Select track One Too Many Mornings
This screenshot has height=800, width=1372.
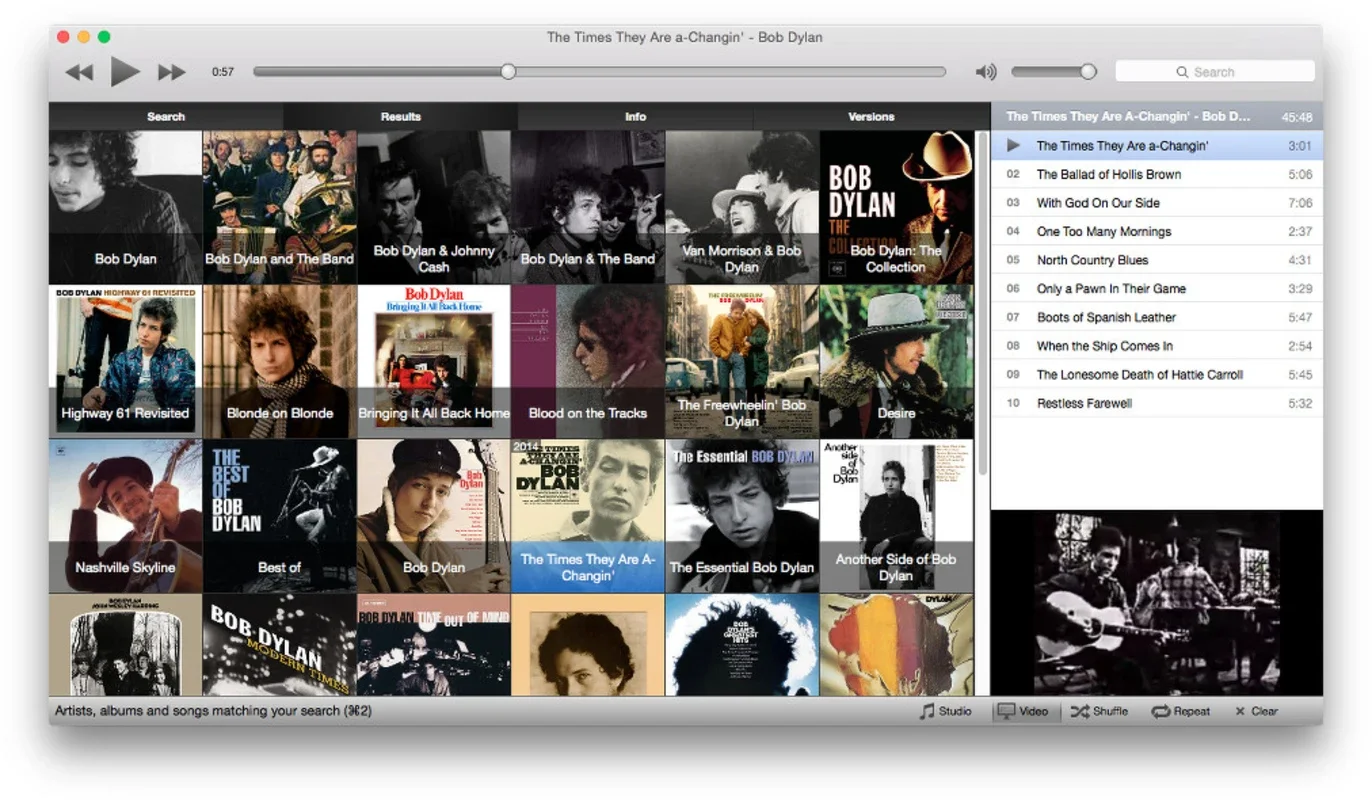click(x=1156, y=231)
